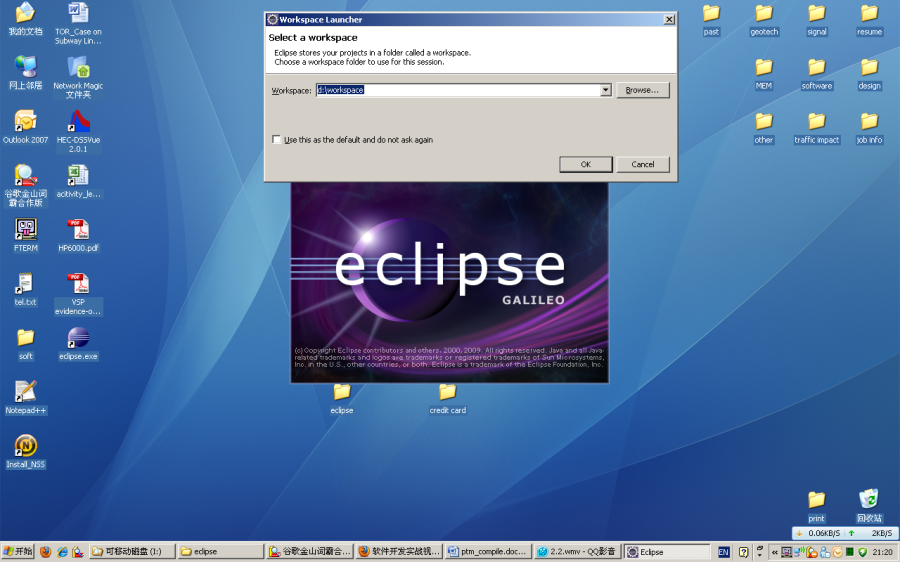
Task: Switch to eclipse folder taskbar button
Action: click(220, 552)
